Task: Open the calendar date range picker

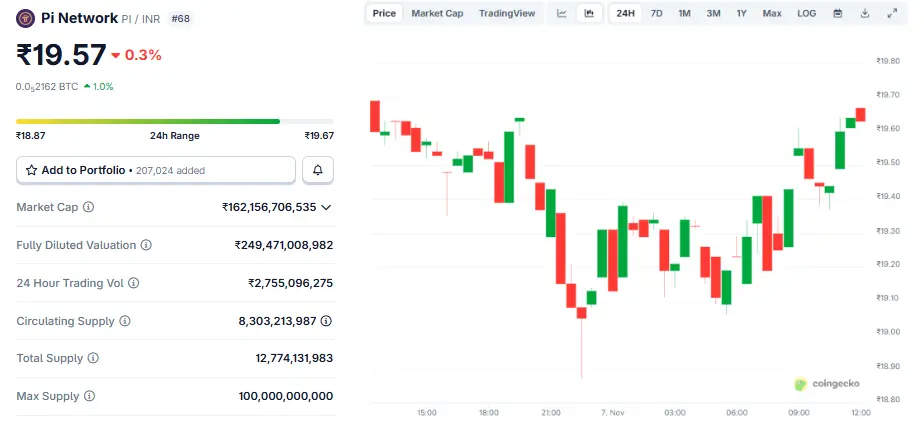Action: (x=837, y=14)
